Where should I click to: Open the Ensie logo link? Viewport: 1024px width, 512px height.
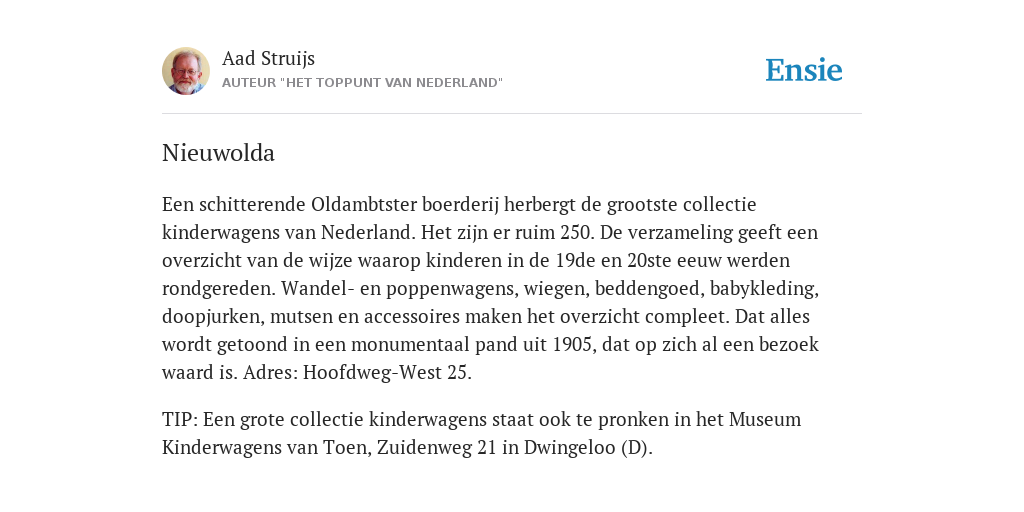804,70
